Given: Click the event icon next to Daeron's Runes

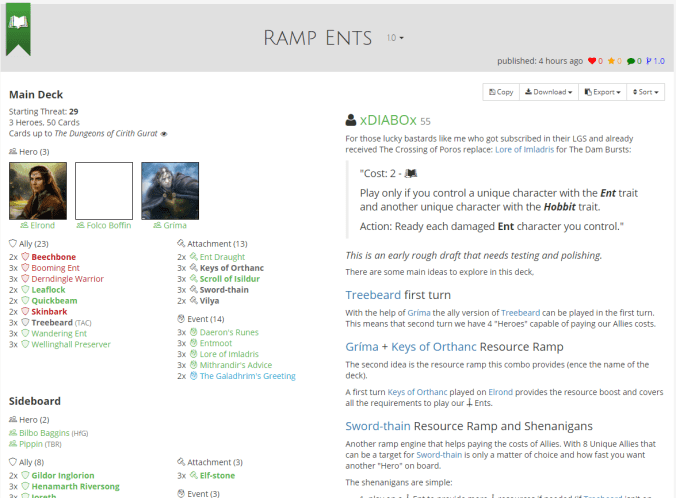Looking at the screenshot, I should (x=194, y=332).
